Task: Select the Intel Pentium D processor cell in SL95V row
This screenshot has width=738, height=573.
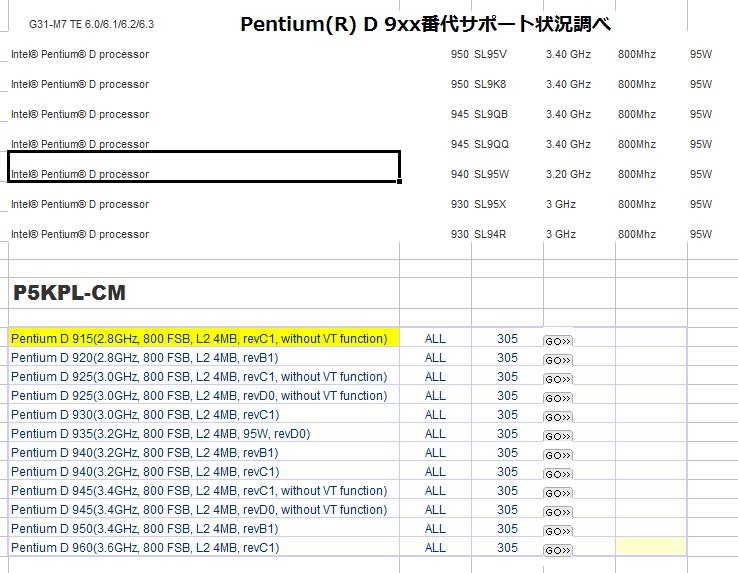Action: tap(80, 54)
